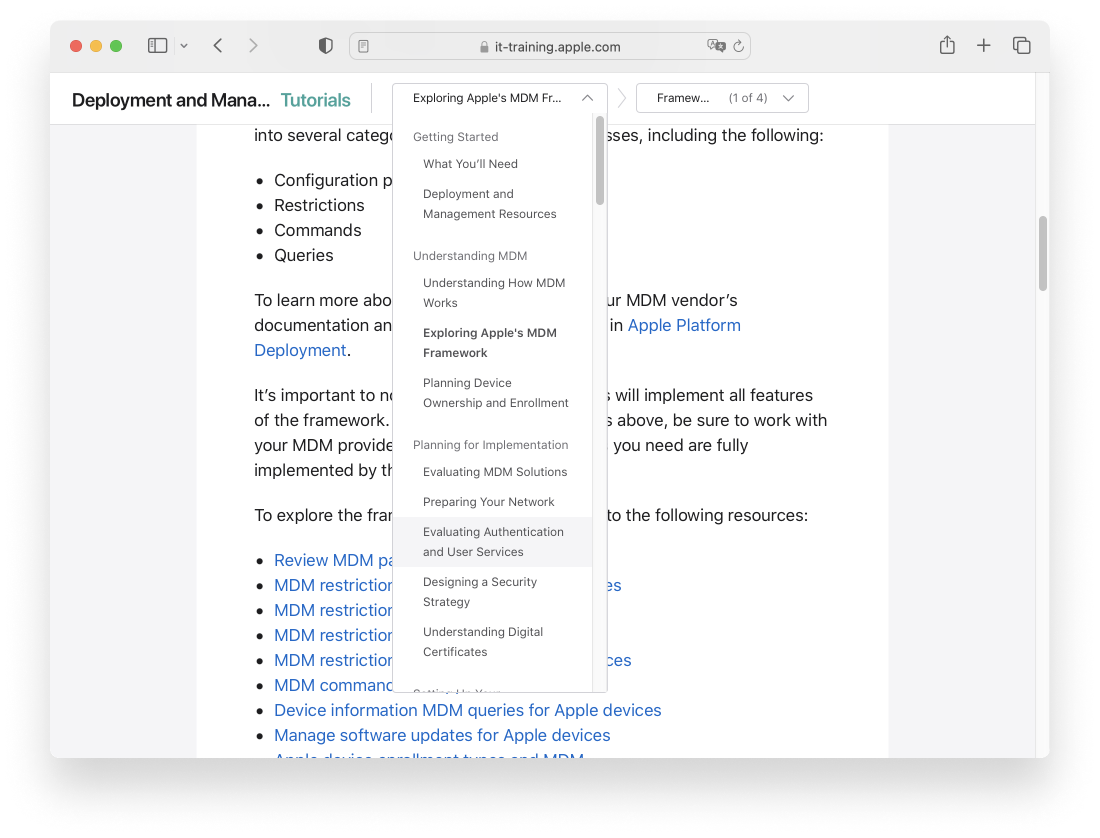Click the forward navigation arrow
This screenshot has height=838, width=1100.
pos(252,45)
